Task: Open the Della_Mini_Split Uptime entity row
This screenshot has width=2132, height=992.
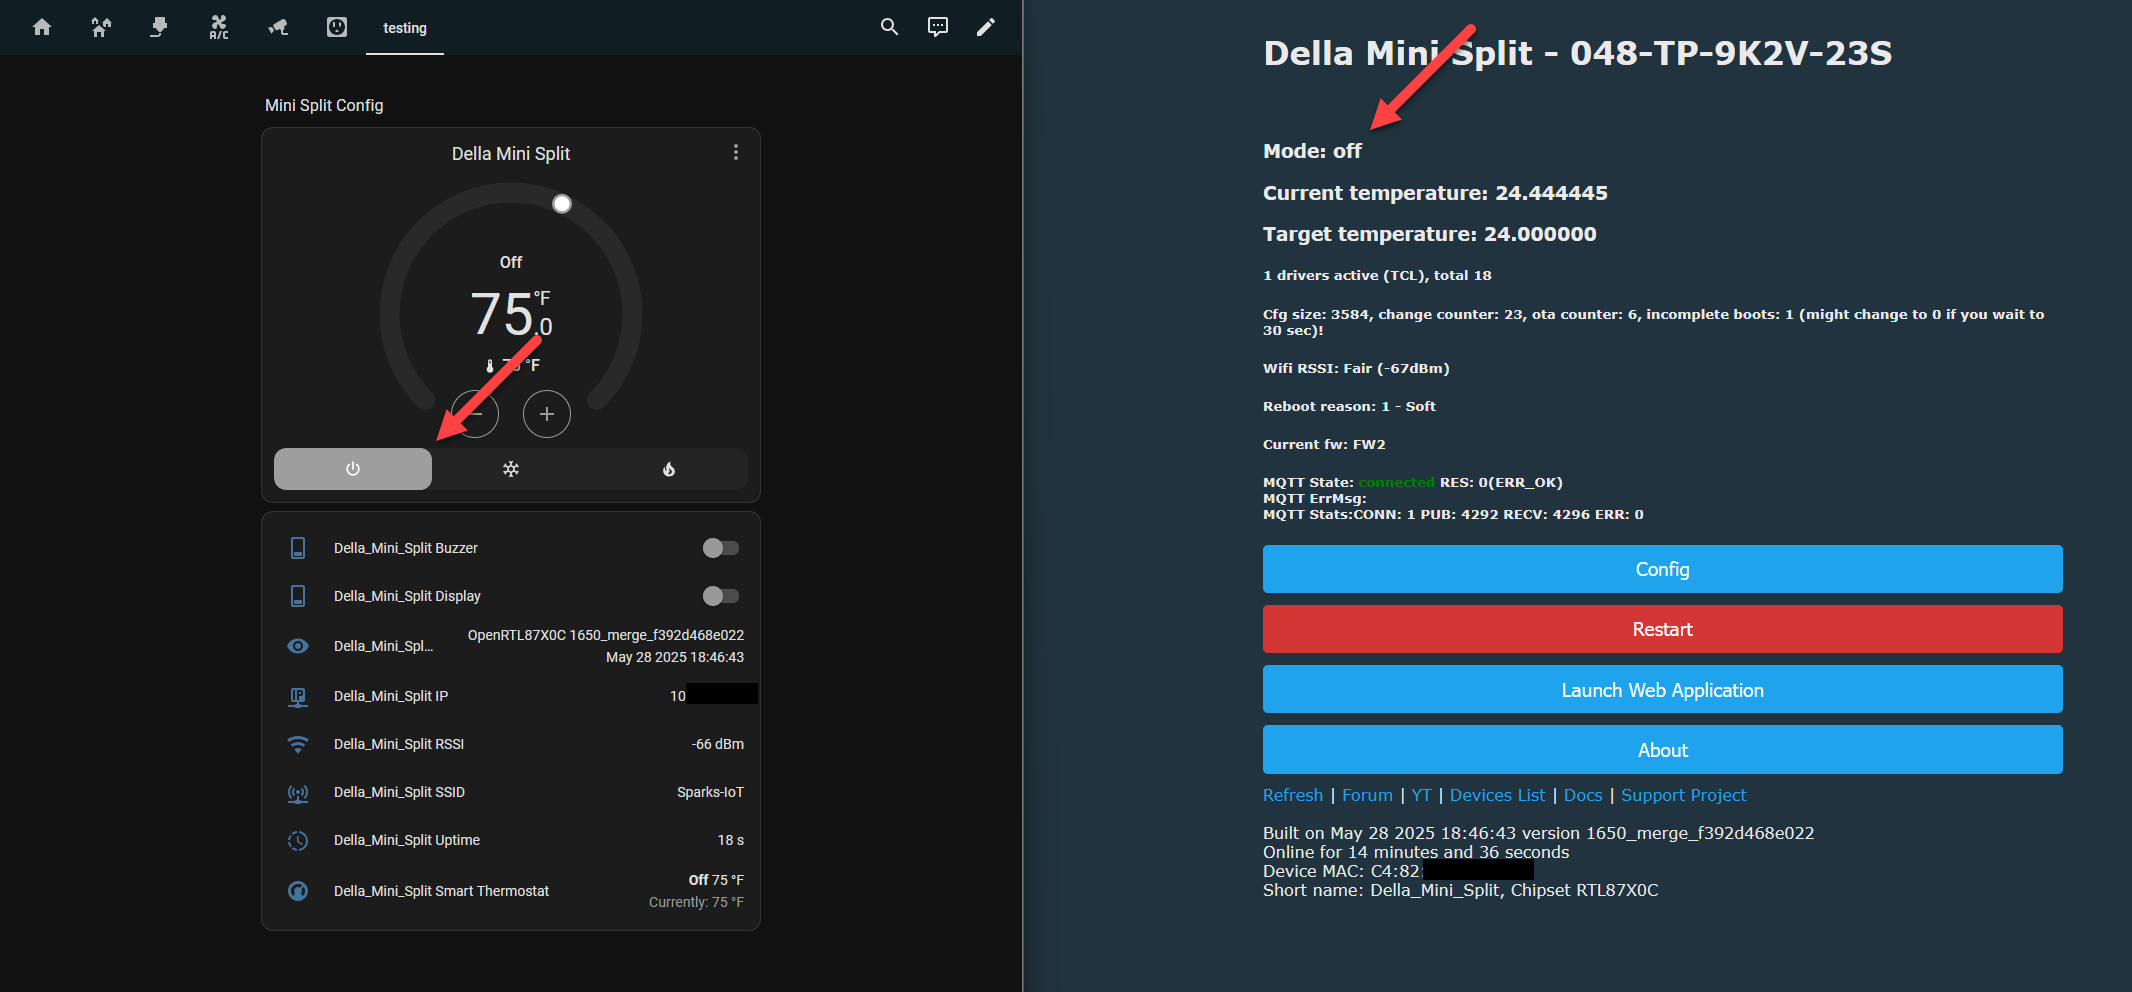Action: point(511,840)
